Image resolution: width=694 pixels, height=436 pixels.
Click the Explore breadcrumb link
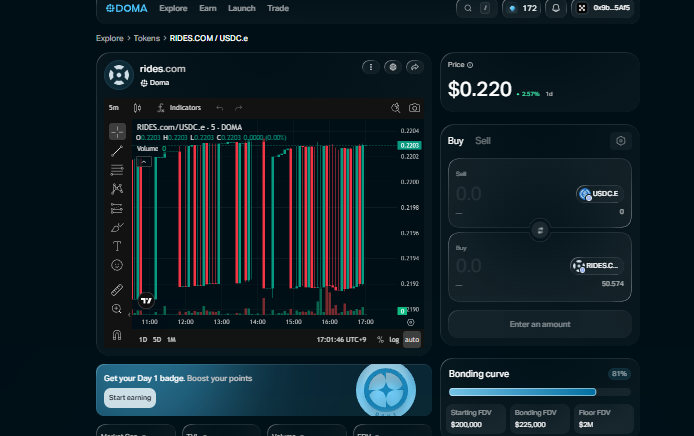coord(110,38)
